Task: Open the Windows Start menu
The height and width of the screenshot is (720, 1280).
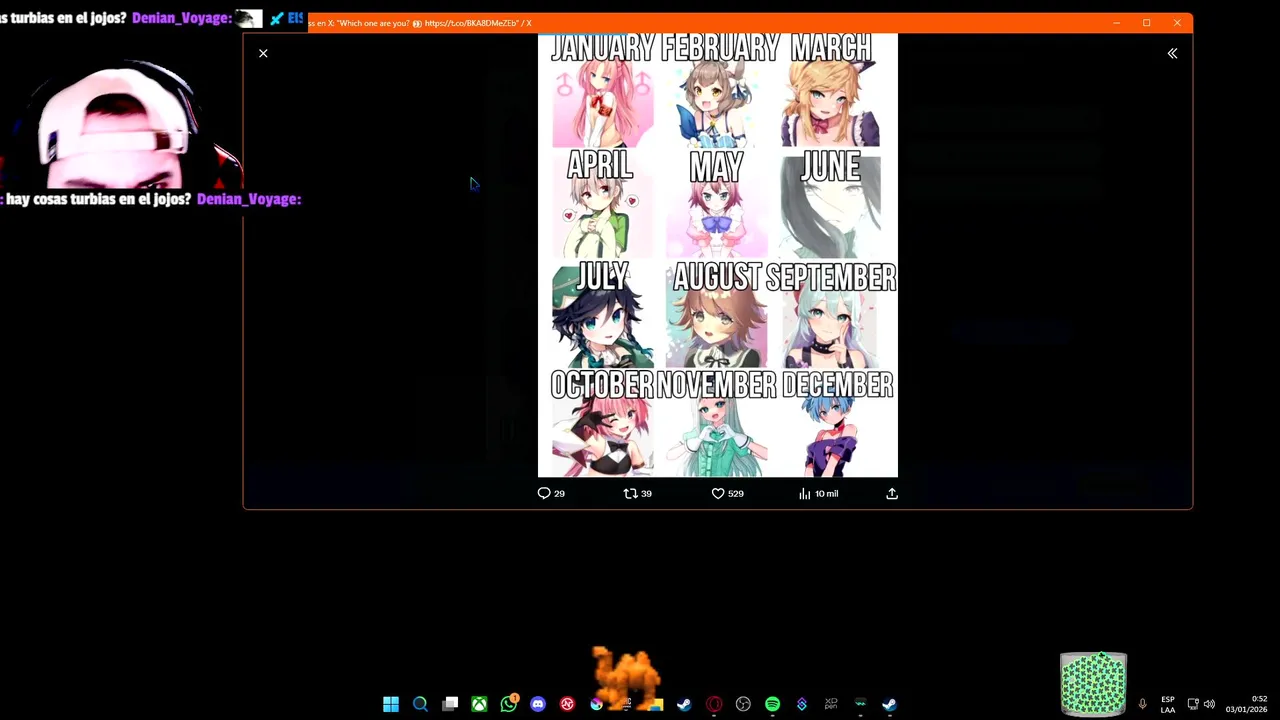Action: pyautogui.click(x=391, y=704)
